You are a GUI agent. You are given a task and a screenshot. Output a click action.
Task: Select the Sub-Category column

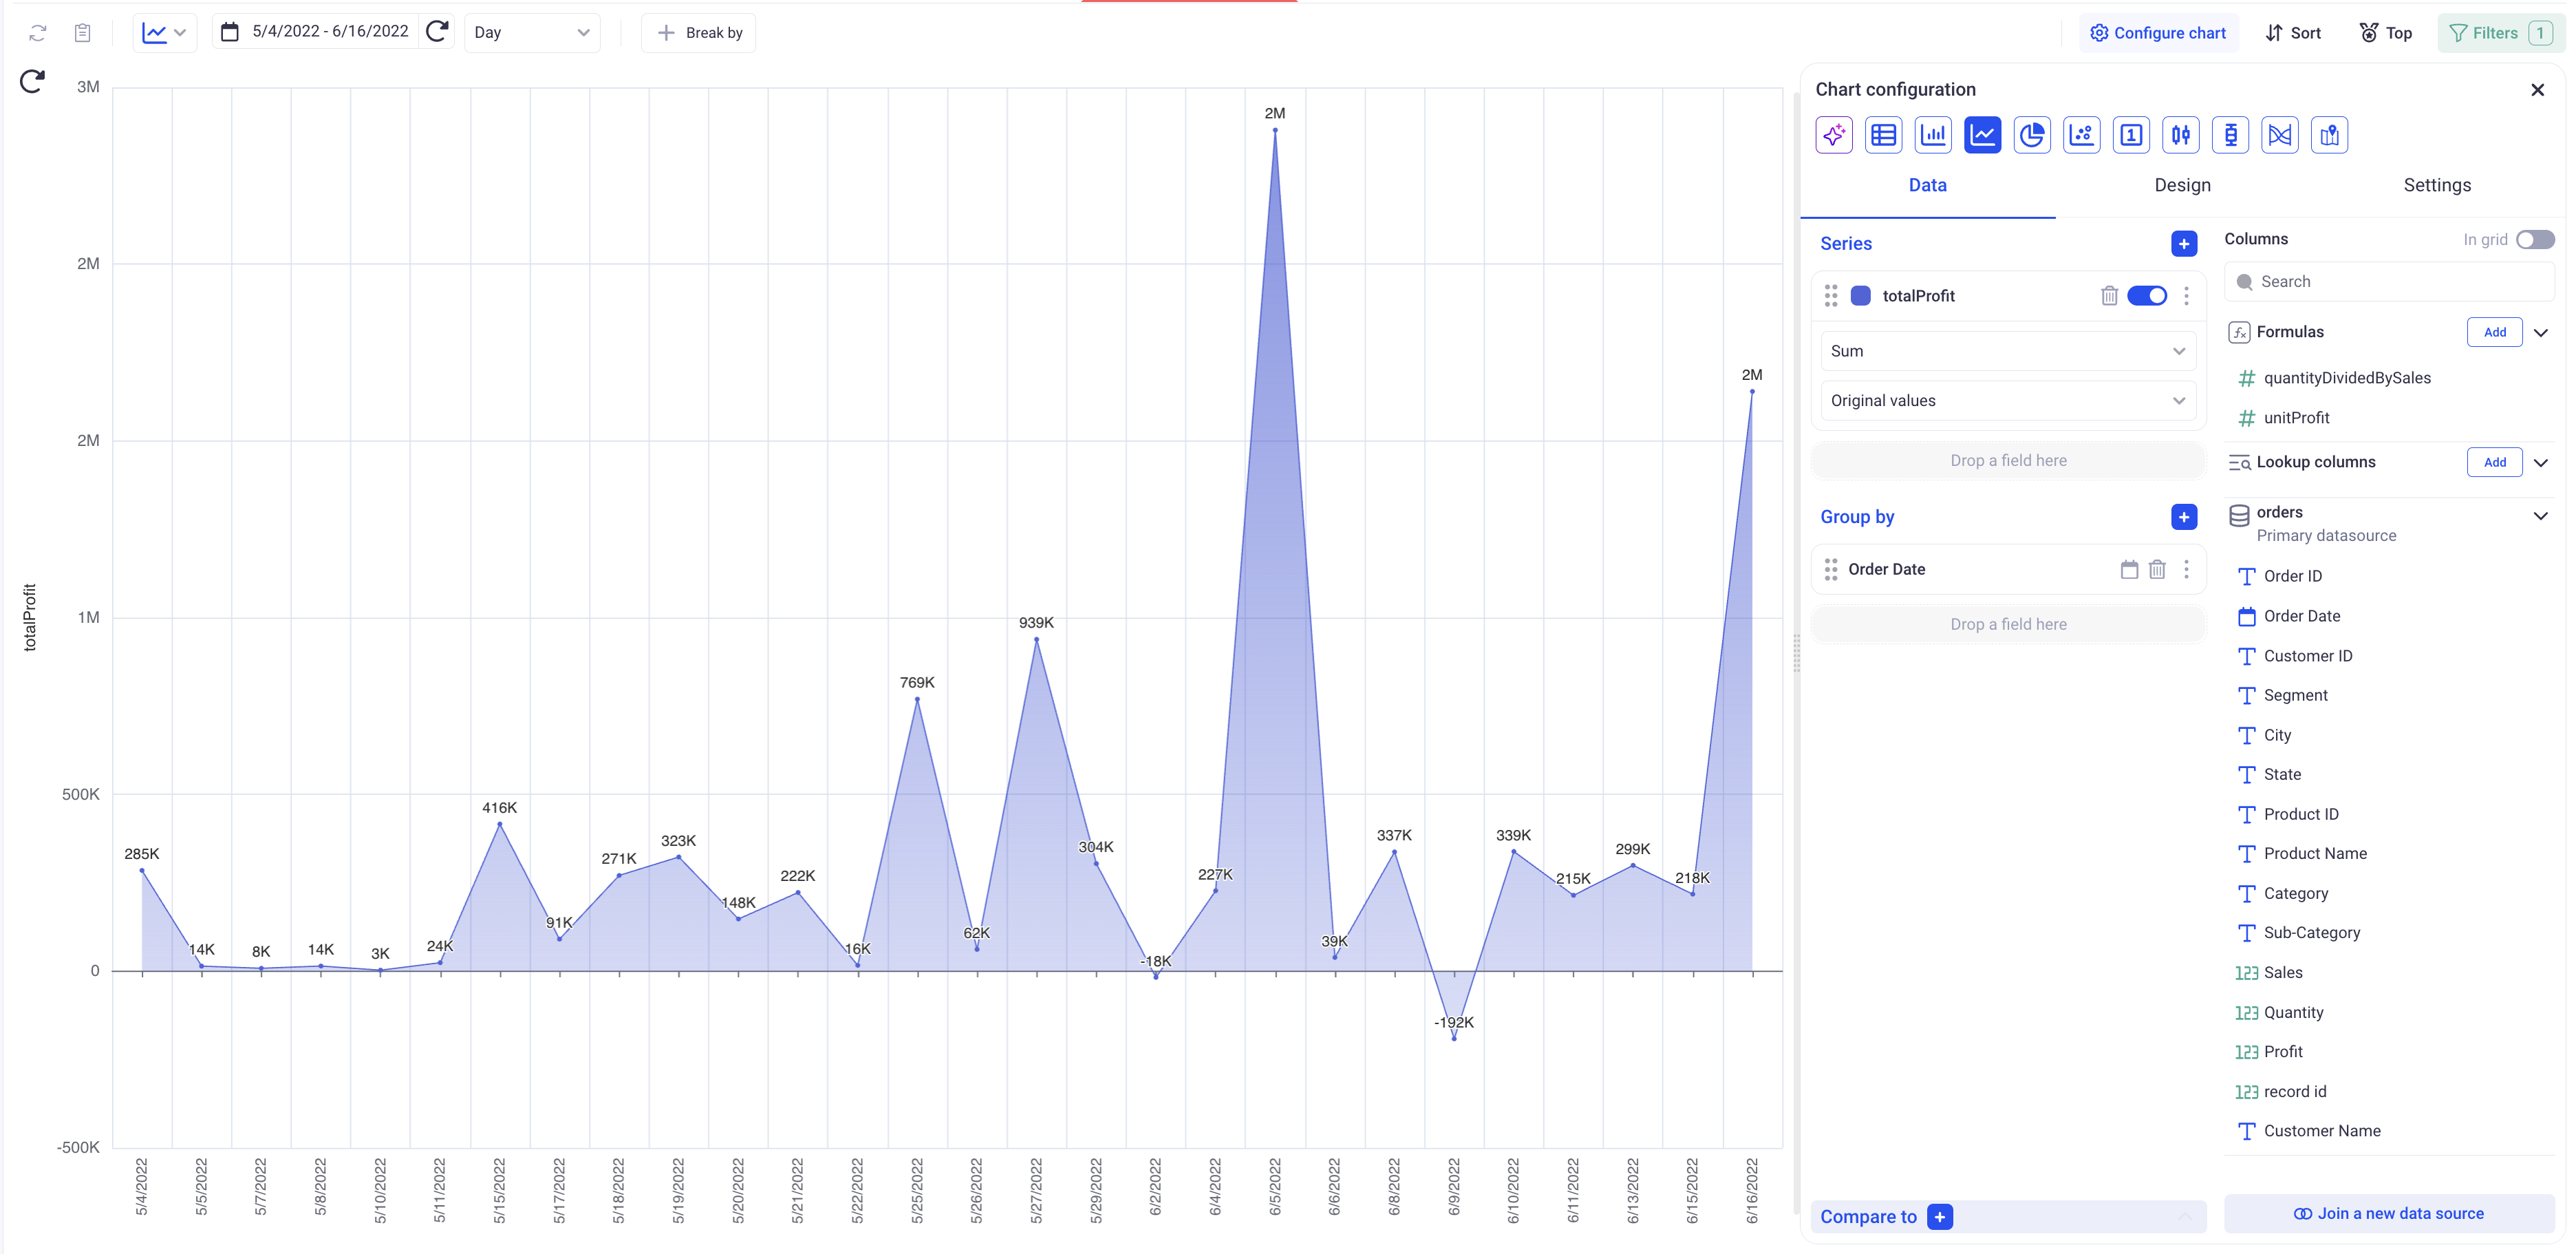coord(2311,932)
